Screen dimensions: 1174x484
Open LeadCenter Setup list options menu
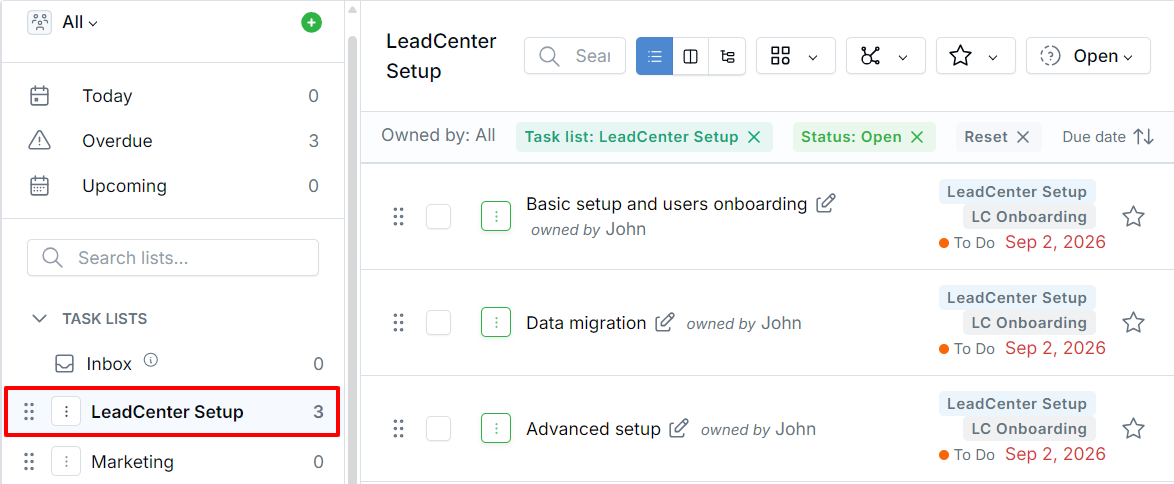click(67, 411)
